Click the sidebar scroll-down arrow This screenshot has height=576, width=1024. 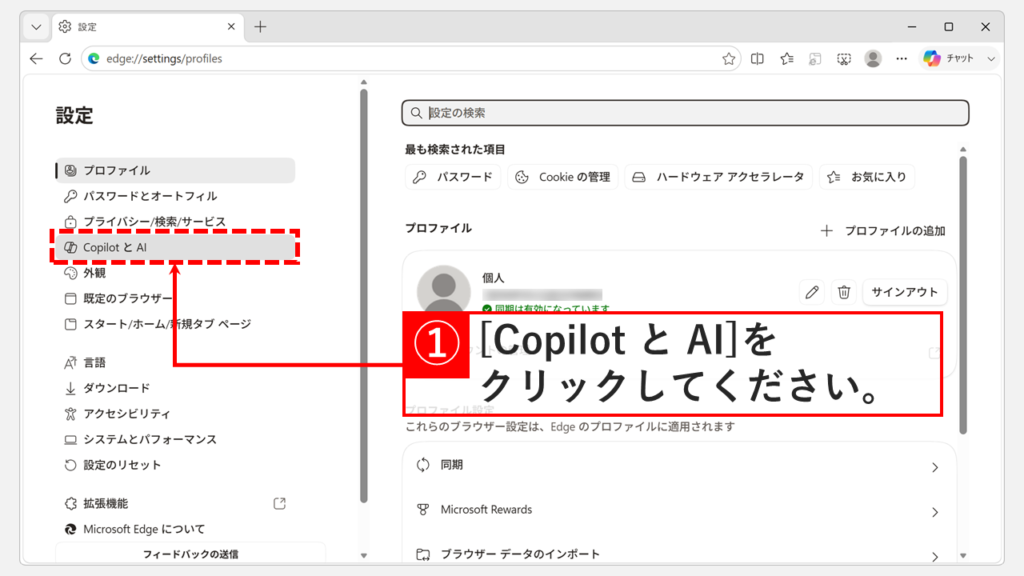coord(364,556)
